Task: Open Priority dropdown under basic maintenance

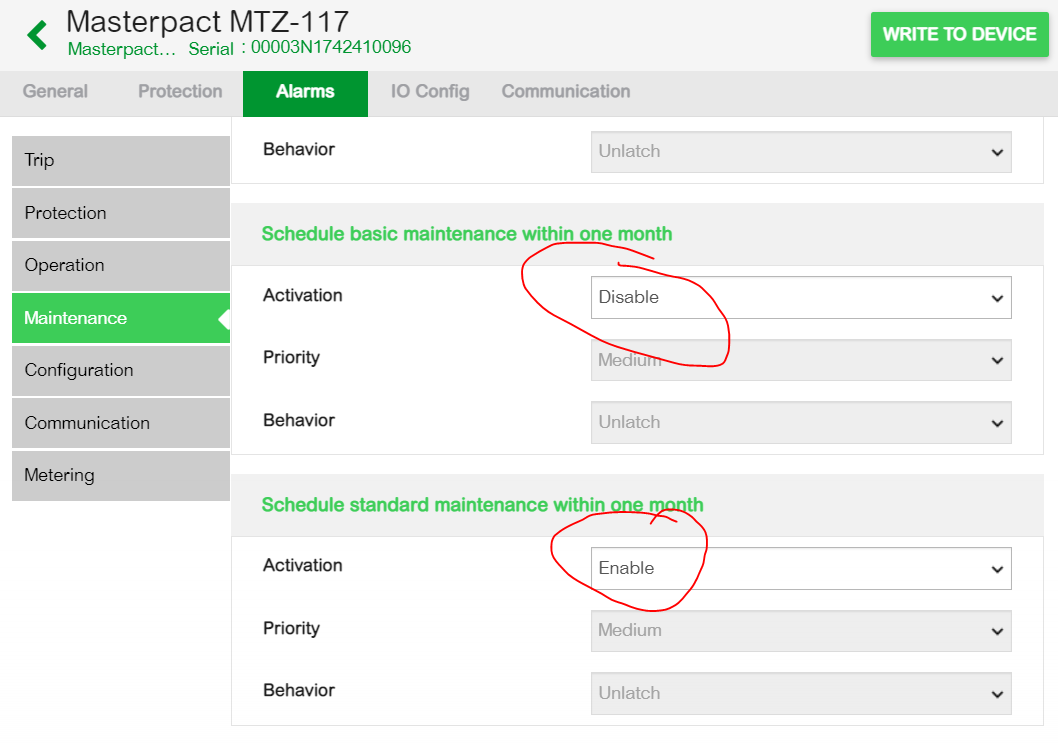Action: (x=801, y=360)
